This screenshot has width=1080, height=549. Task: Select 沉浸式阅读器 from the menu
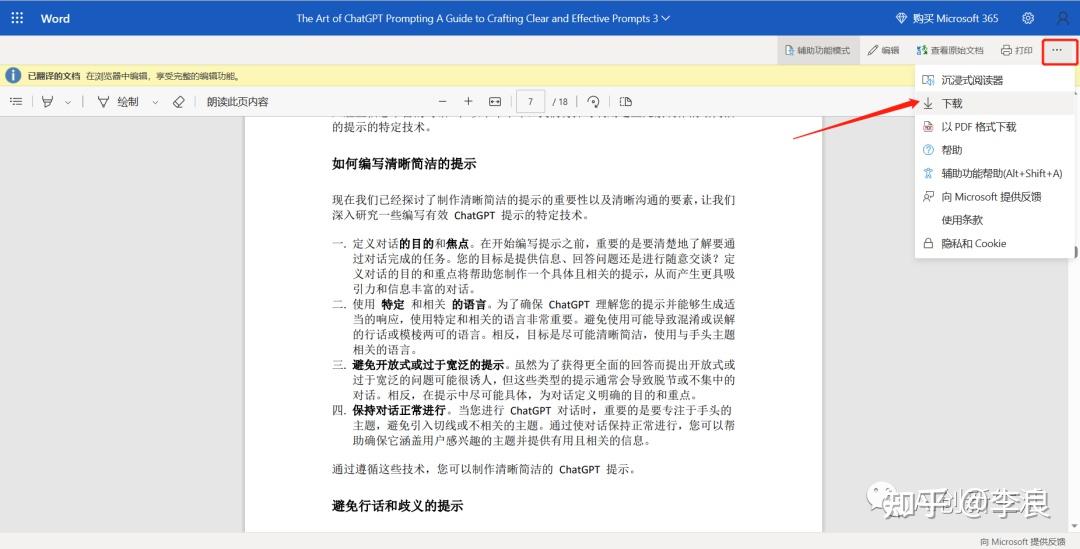995,80
